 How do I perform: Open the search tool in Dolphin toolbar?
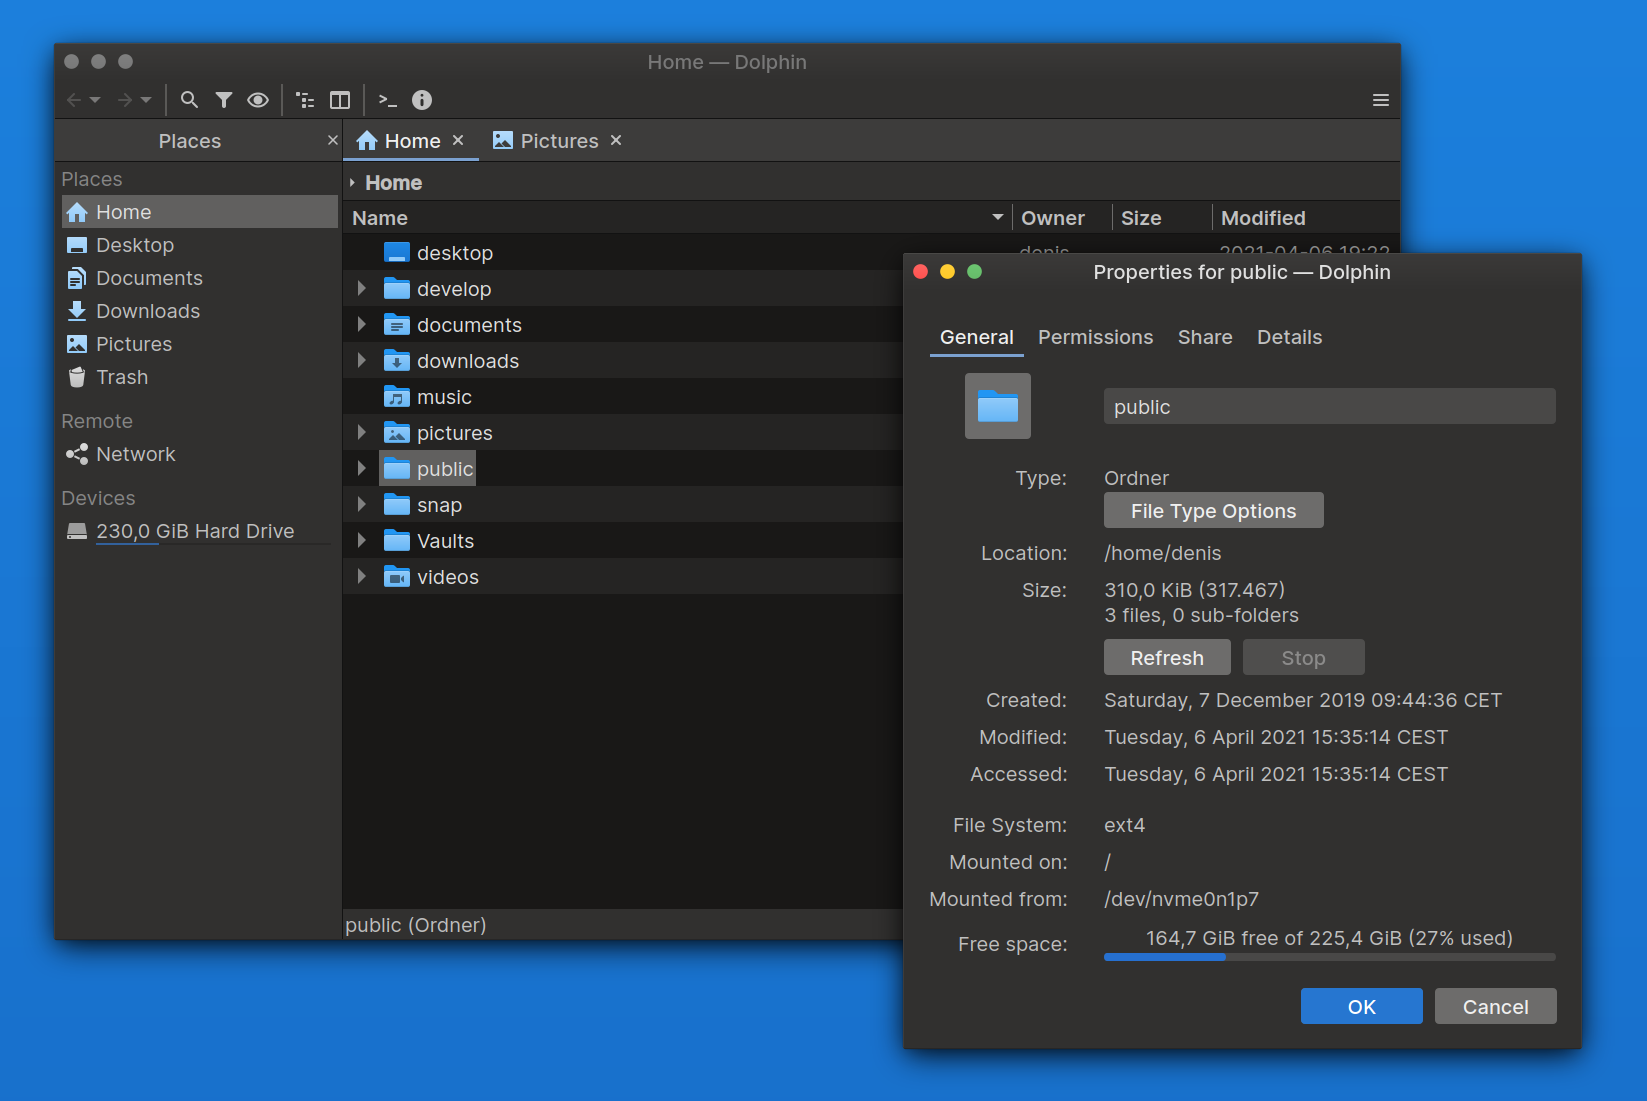[x=189, y=100]
